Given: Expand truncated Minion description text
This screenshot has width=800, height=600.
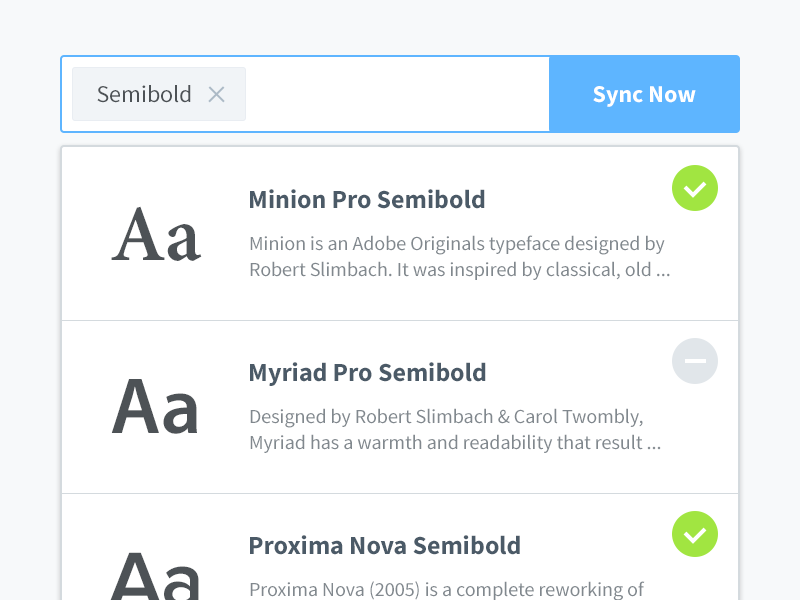Looking at the screenshot, I should point(459,257).
